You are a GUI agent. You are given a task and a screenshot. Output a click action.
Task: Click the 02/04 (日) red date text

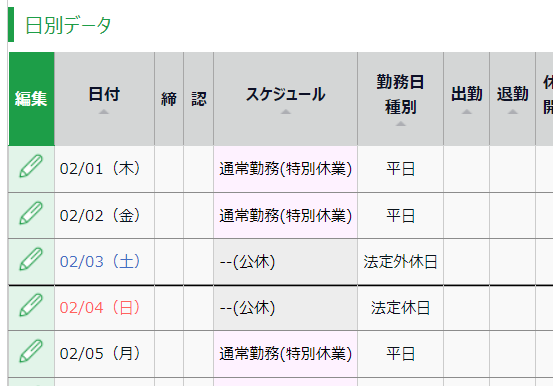100,308
